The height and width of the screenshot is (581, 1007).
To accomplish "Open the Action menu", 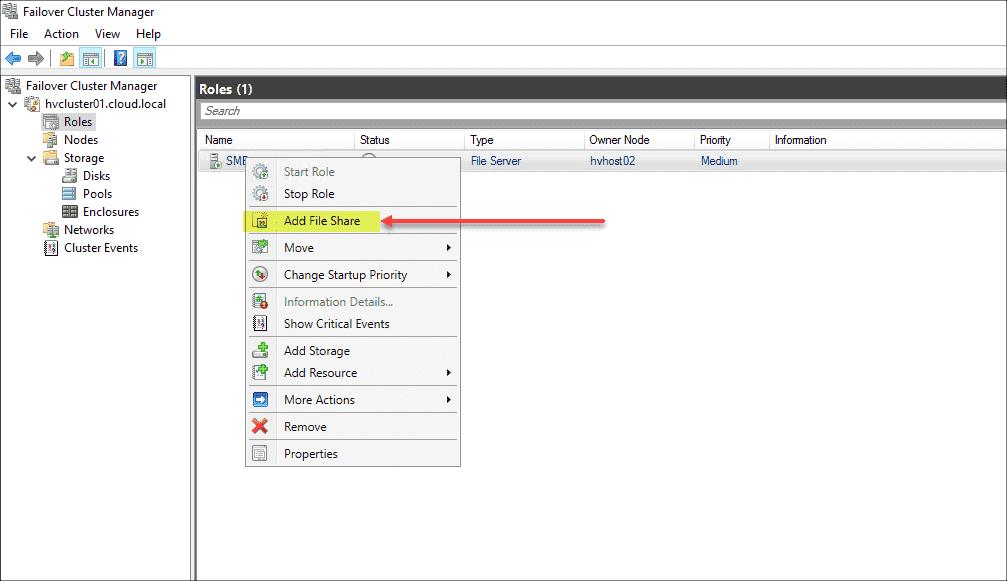I will pyautogui.click(x=61, y=33).
